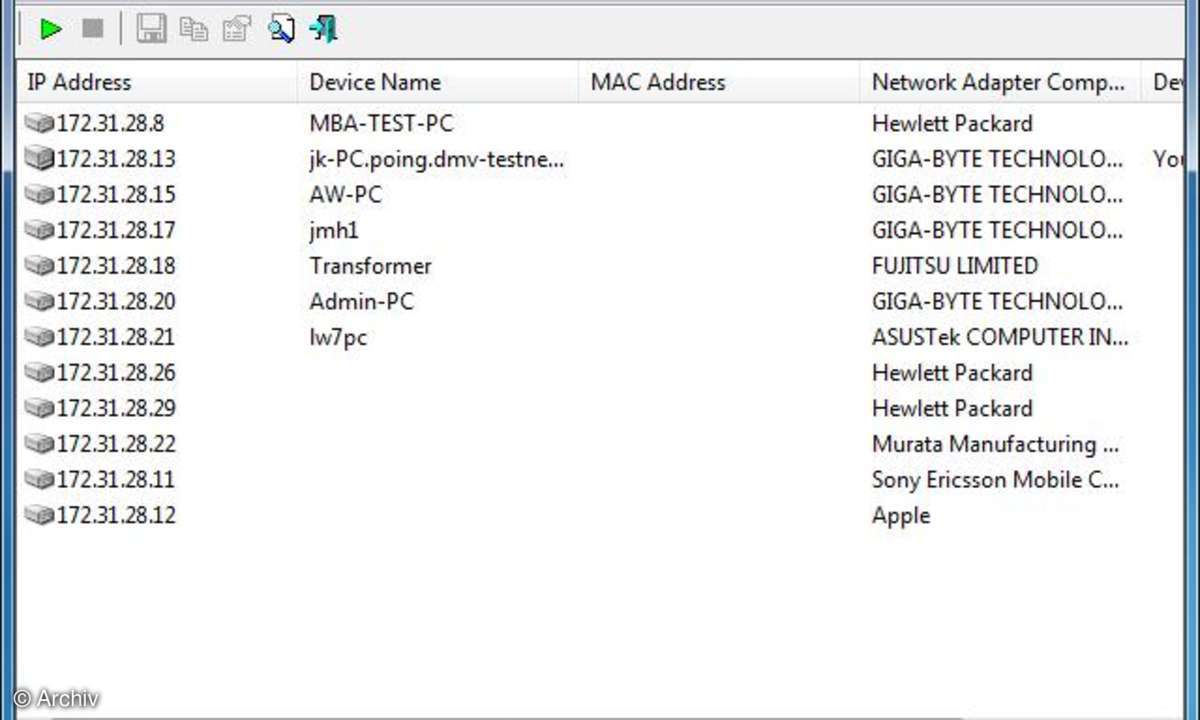Click the device name MBA-TEST-PC
This screenshot has width=1200, height=720.
[x=381, y=123]
